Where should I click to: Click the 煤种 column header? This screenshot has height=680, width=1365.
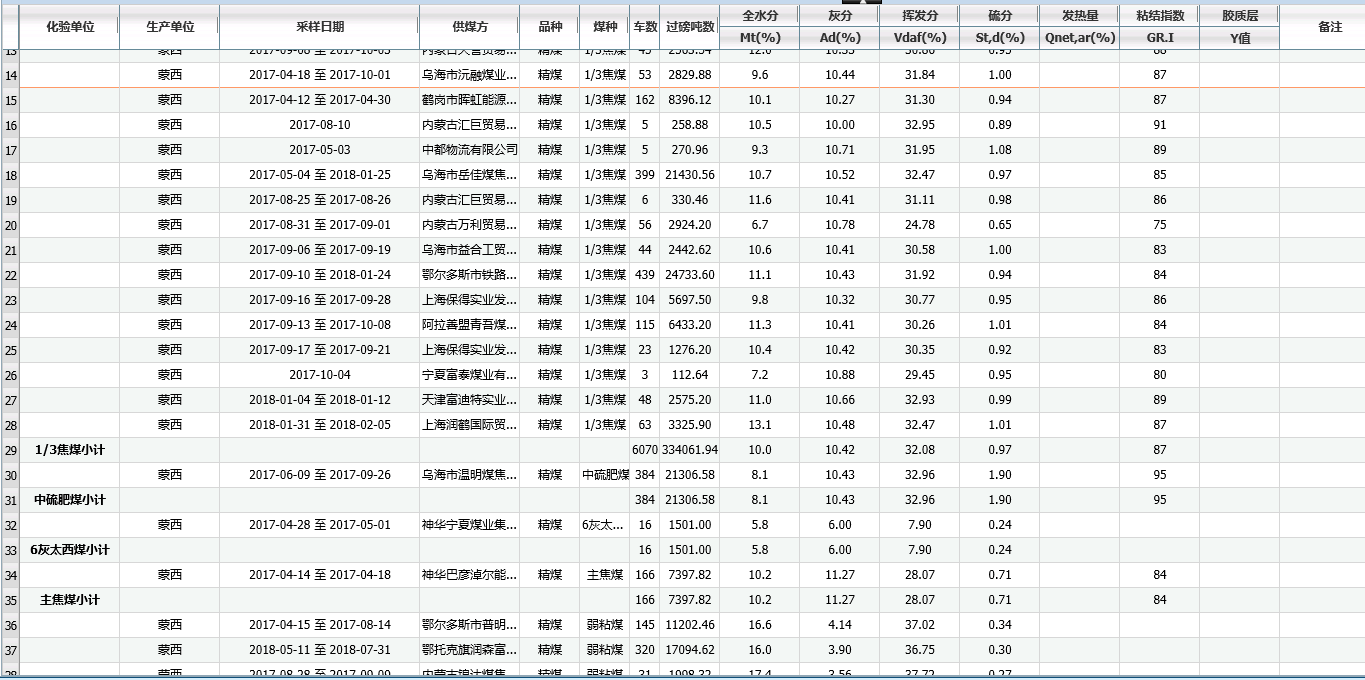click(x=604, y=27)
